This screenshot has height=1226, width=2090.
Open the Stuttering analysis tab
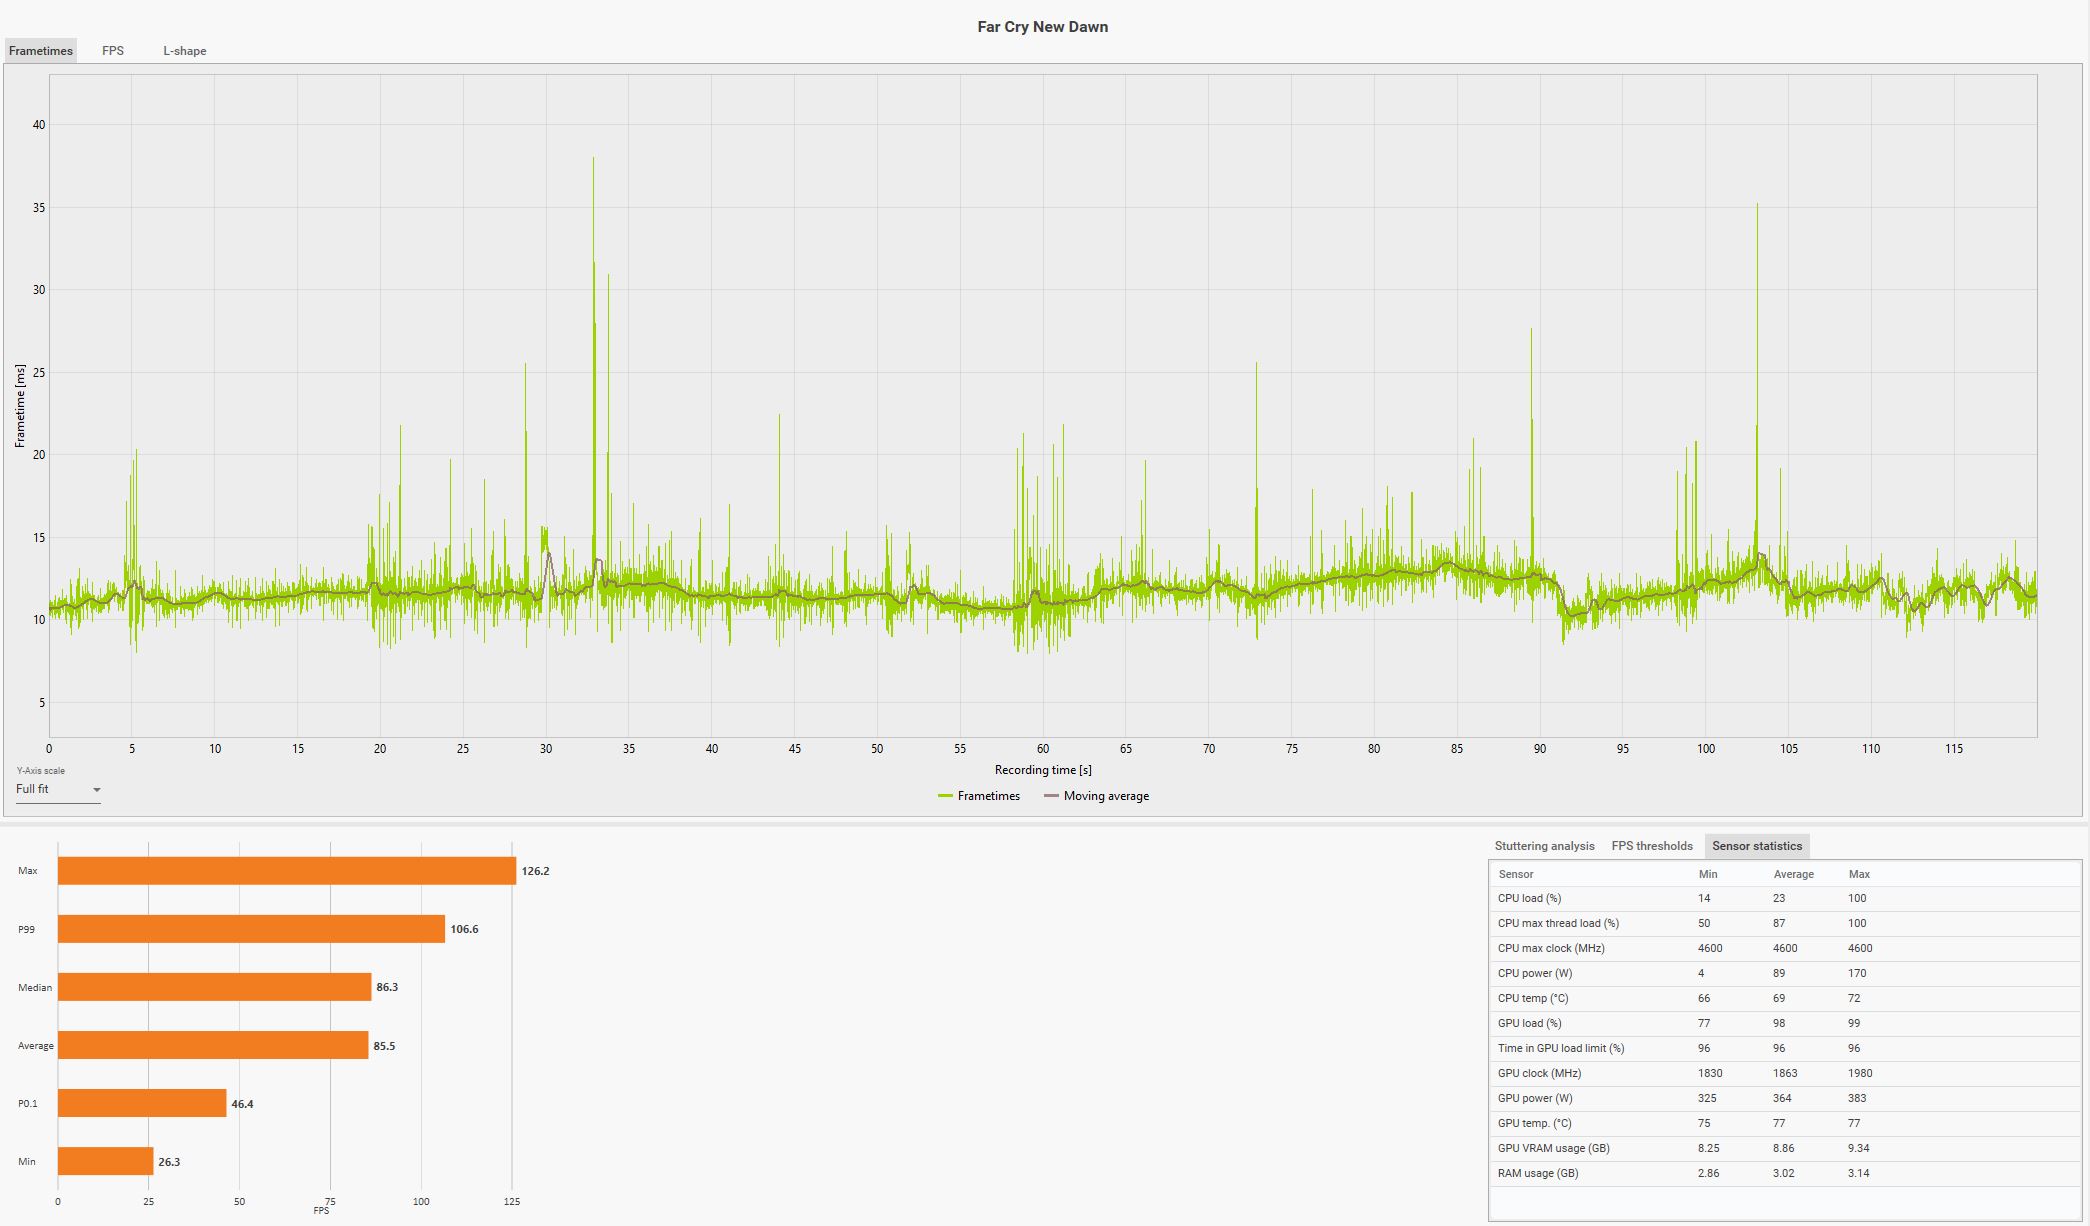pos(1544,846)
